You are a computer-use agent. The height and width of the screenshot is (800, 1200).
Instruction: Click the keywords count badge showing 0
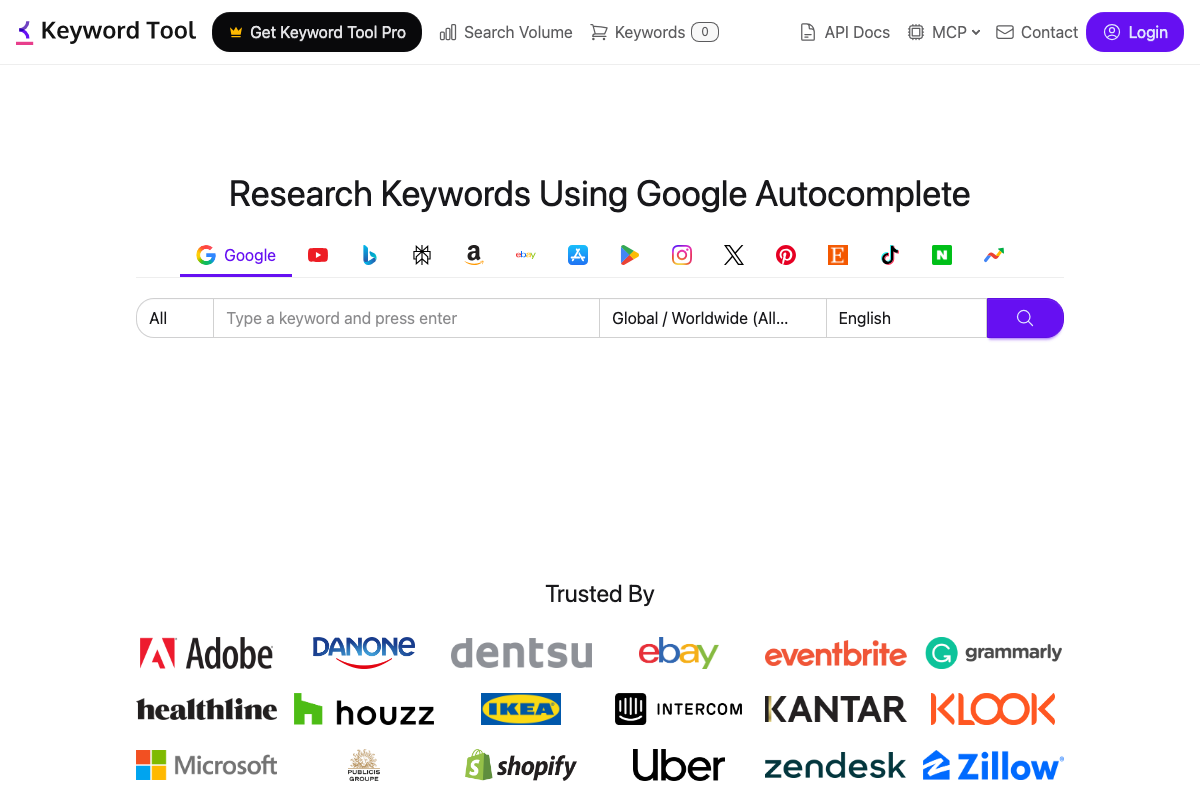[705, 32]
